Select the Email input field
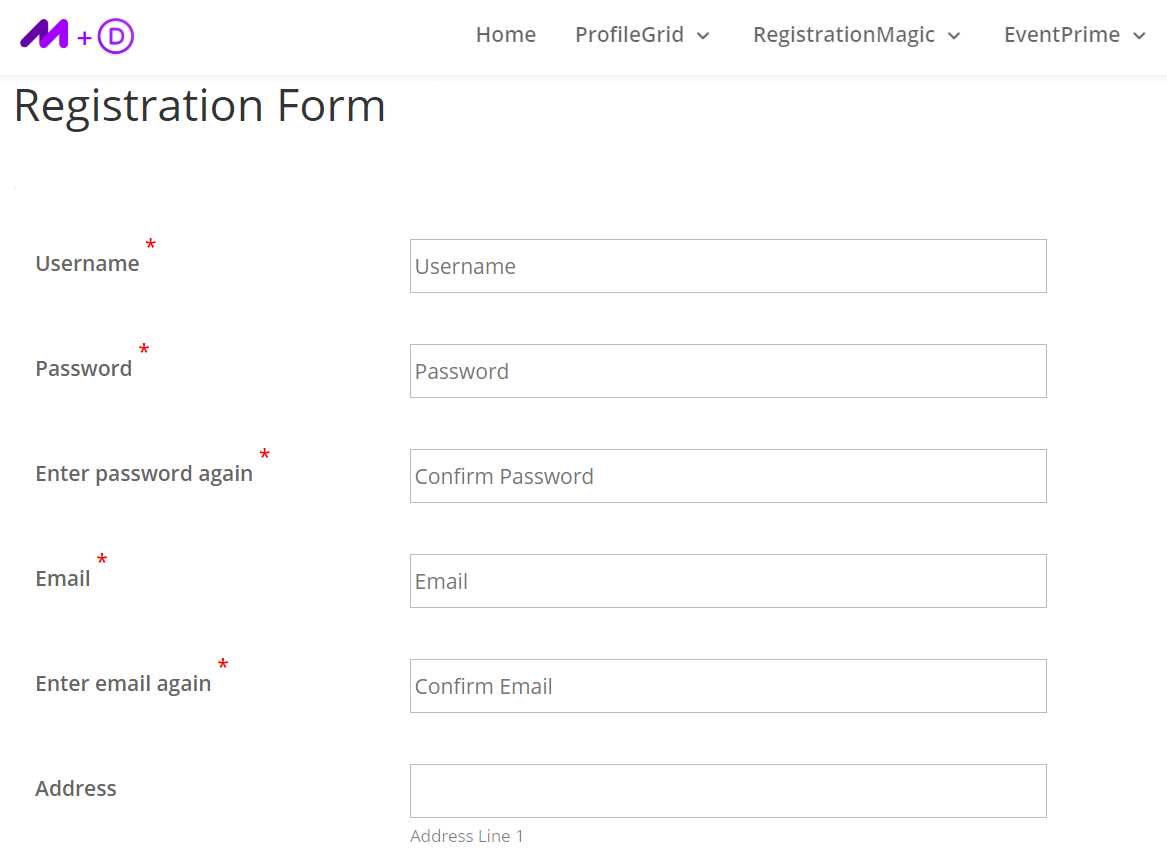The height and width of the screenshot is (859, 1167). coord(728,581)
